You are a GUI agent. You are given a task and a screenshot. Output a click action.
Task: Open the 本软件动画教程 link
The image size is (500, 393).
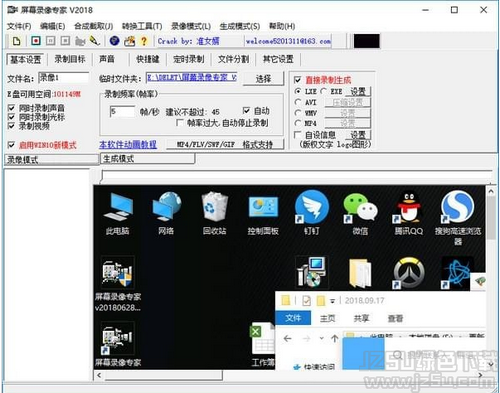point(128,145)
